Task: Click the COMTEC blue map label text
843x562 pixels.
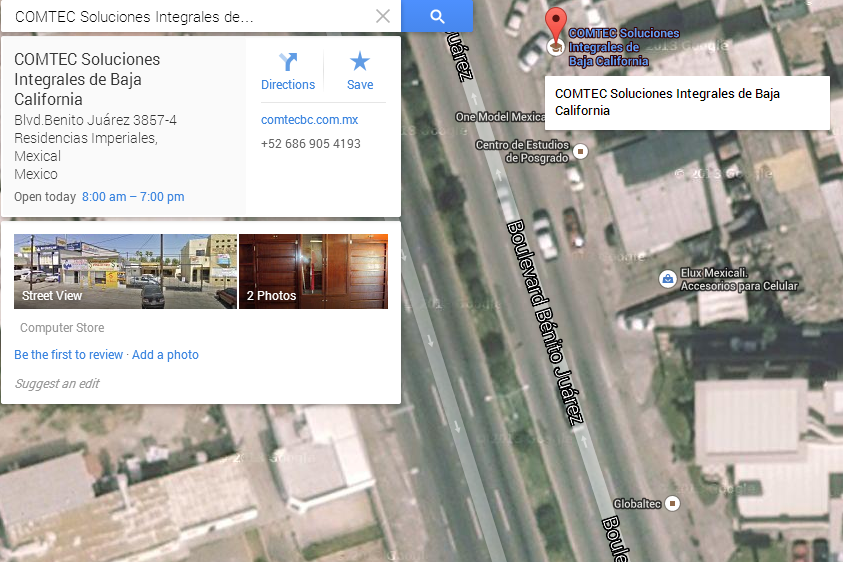Action: pos(624,47)
